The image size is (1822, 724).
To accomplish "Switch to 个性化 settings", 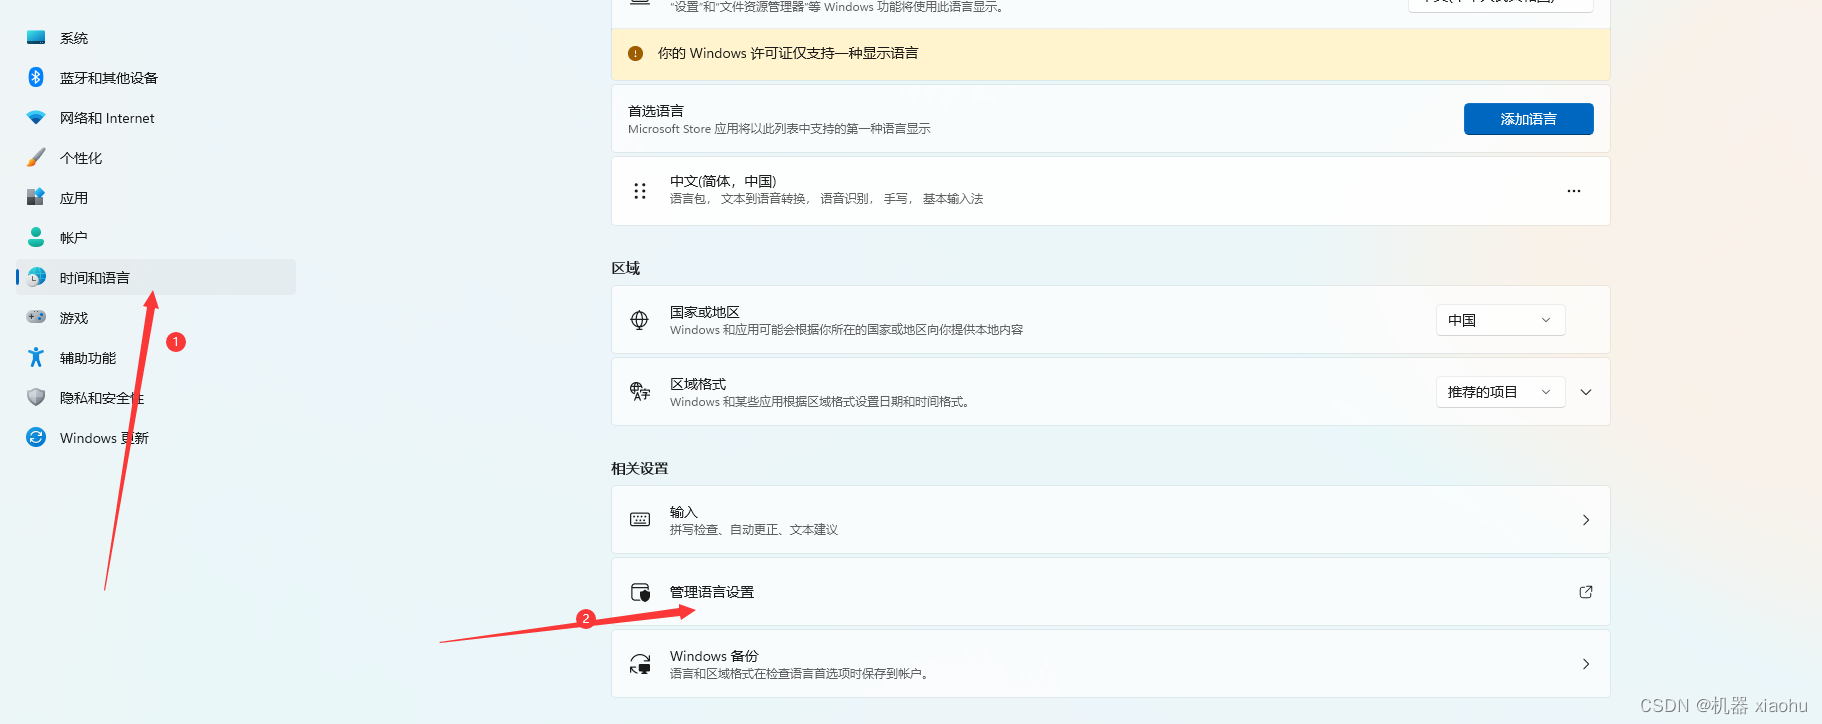I will click(156, 157).
